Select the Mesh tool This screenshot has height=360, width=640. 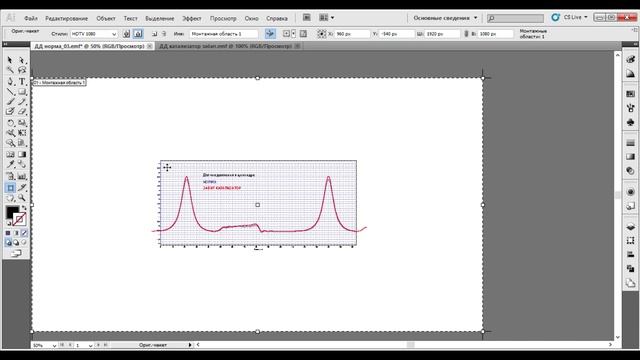click(x=10, y=154)
